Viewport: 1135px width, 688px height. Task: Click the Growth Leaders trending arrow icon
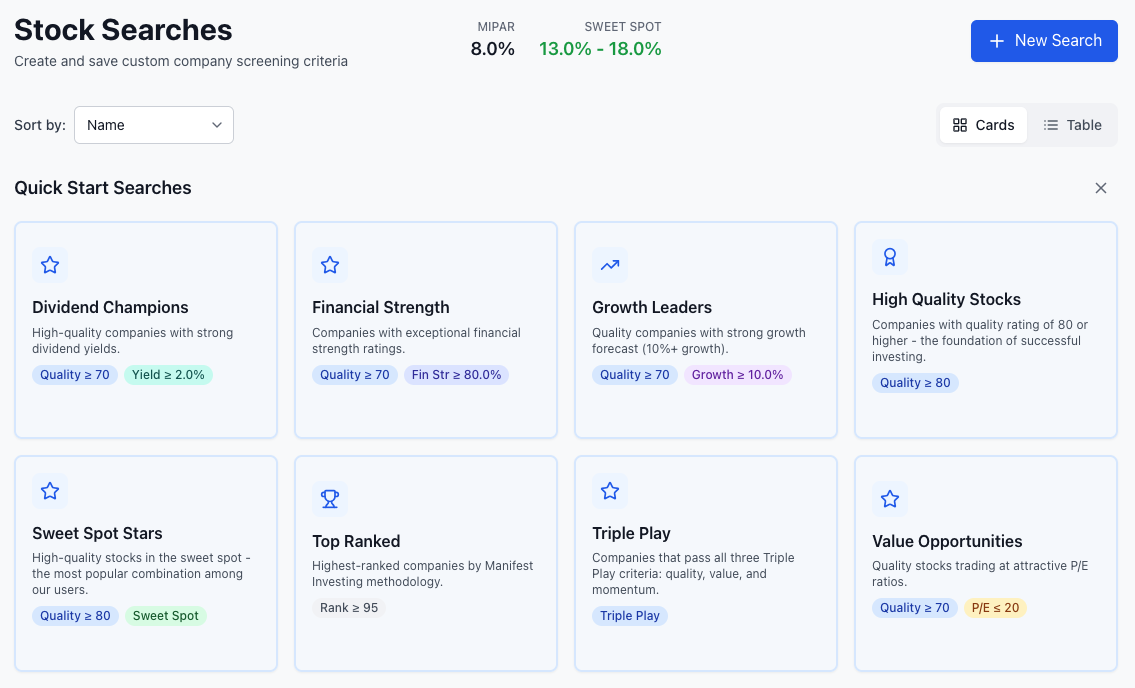pos(610,265)
